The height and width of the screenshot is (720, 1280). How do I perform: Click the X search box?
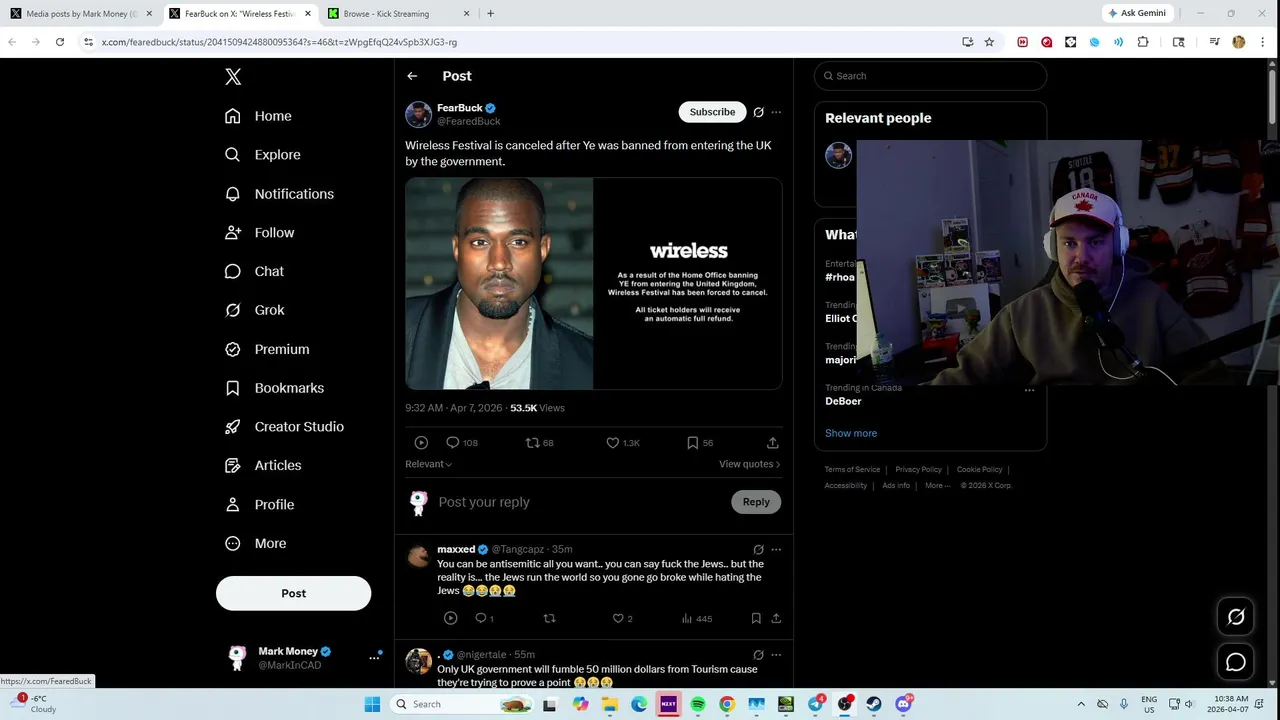pos(930,76)
